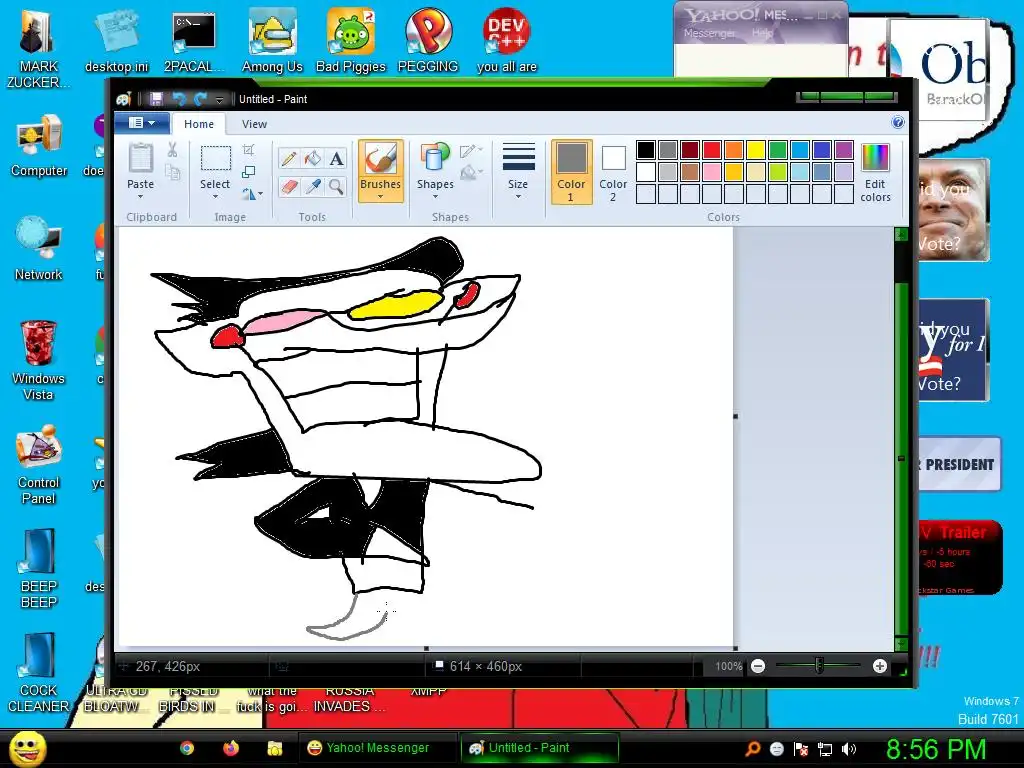Select the Computer desktop icon
Image resolution: width=1024 pixels, height=768 pixels.
(39, 146)
